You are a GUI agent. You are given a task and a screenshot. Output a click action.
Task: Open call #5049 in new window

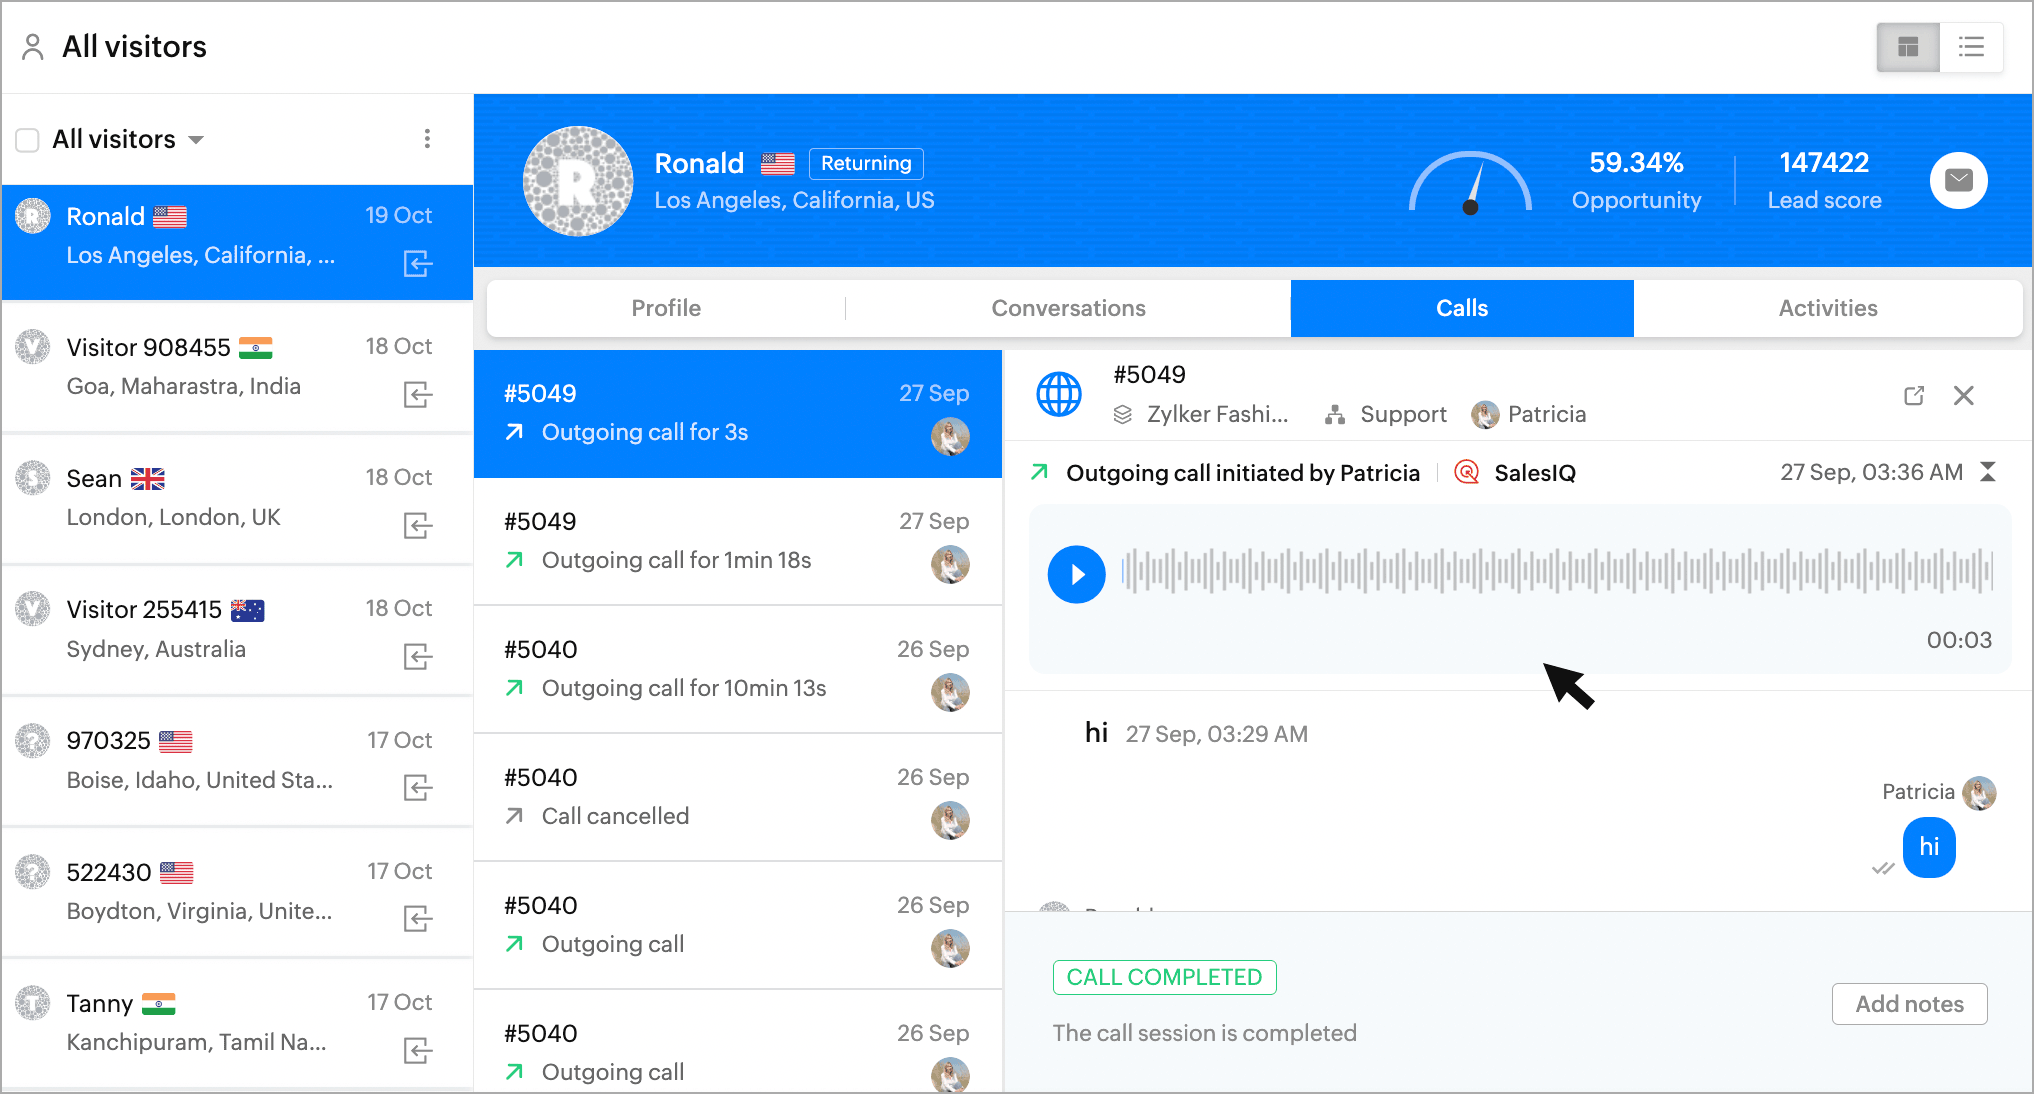point(1913,396)
